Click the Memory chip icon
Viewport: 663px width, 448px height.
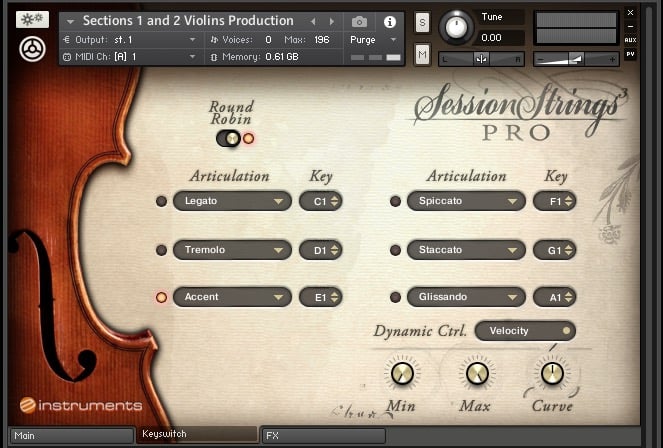(x=214, y=57)
